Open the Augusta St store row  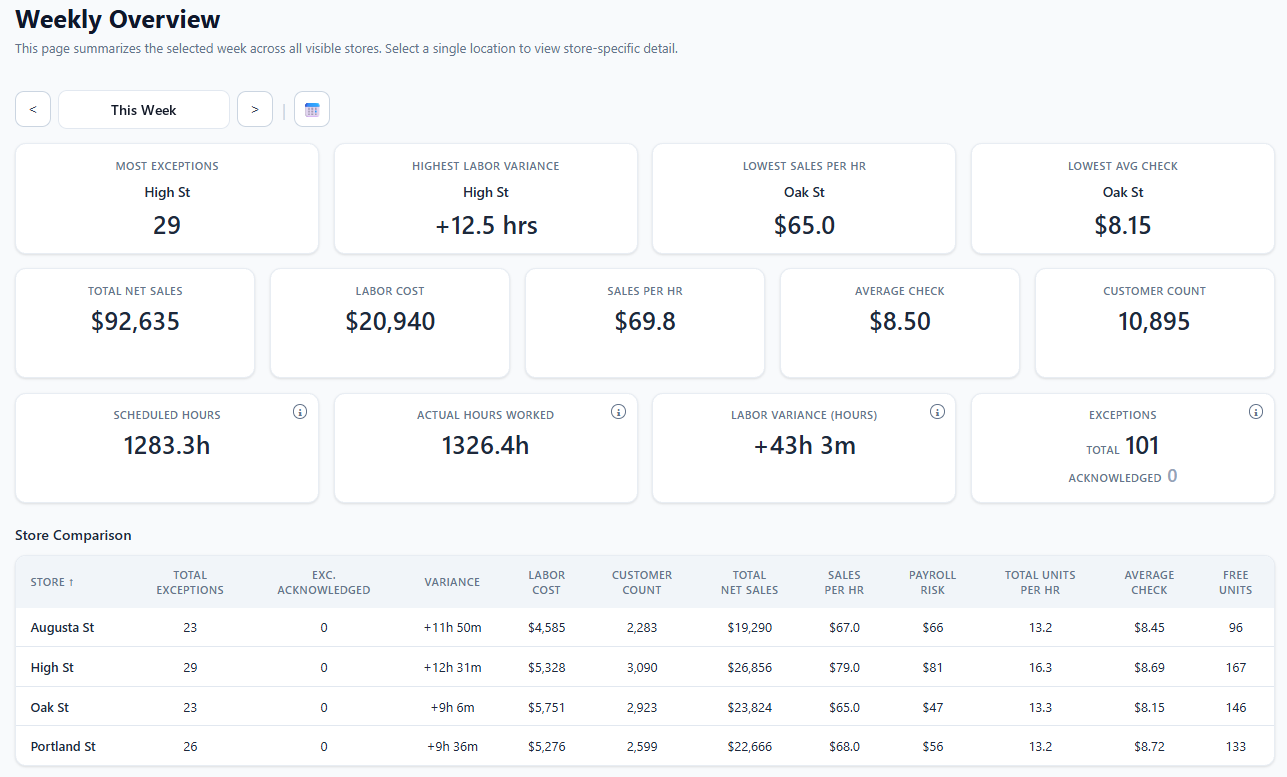[x=645, y=627]
